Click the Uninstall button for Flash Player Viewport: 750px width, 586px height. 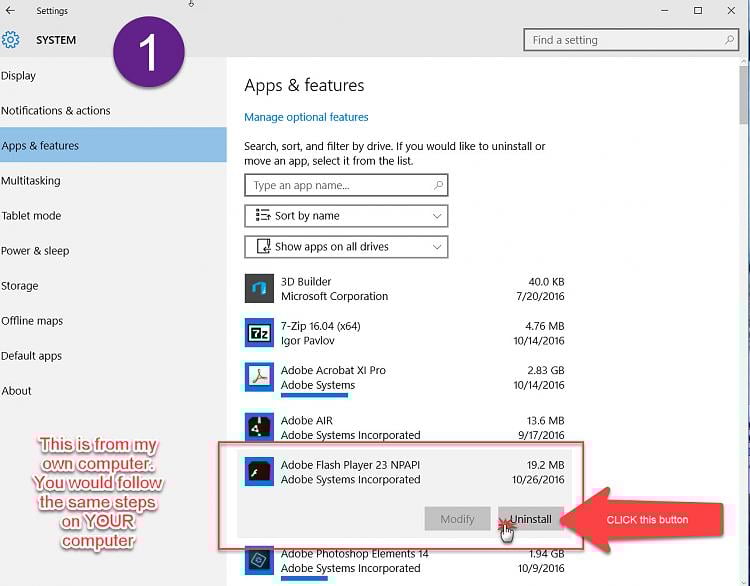tap(530, 519)
